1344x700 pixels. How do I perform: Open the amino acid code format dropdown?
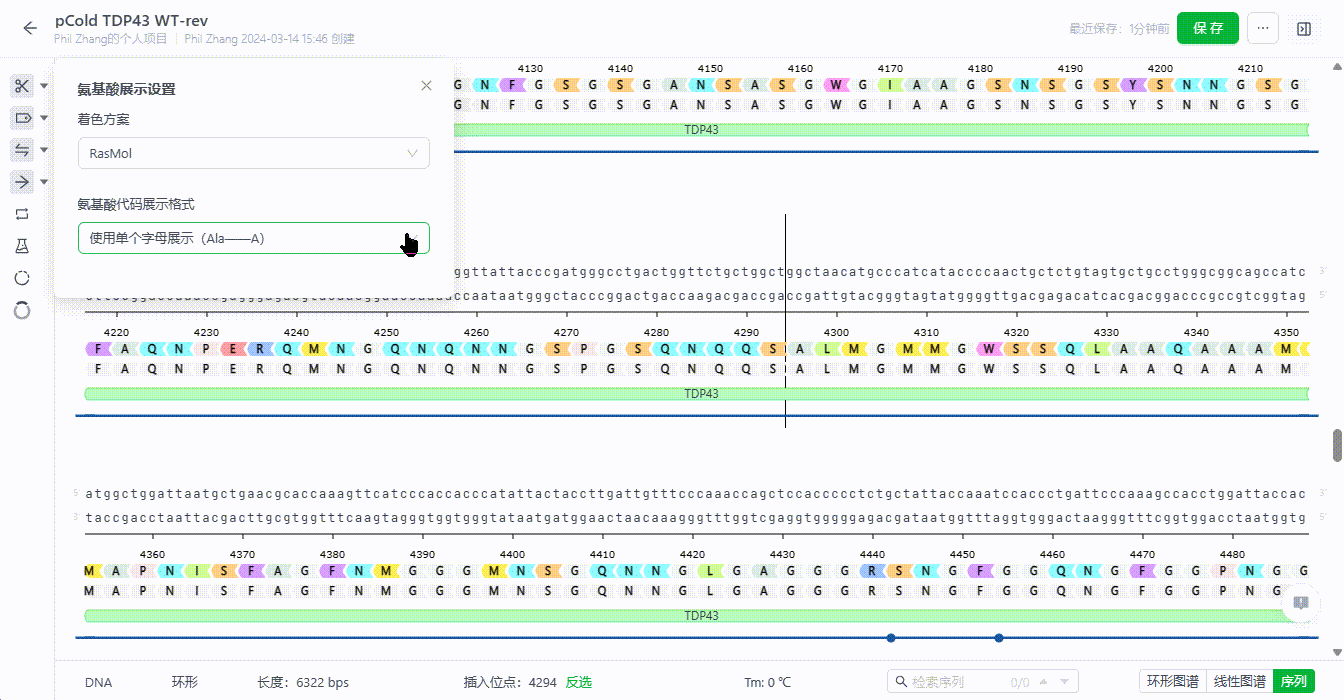254,238
